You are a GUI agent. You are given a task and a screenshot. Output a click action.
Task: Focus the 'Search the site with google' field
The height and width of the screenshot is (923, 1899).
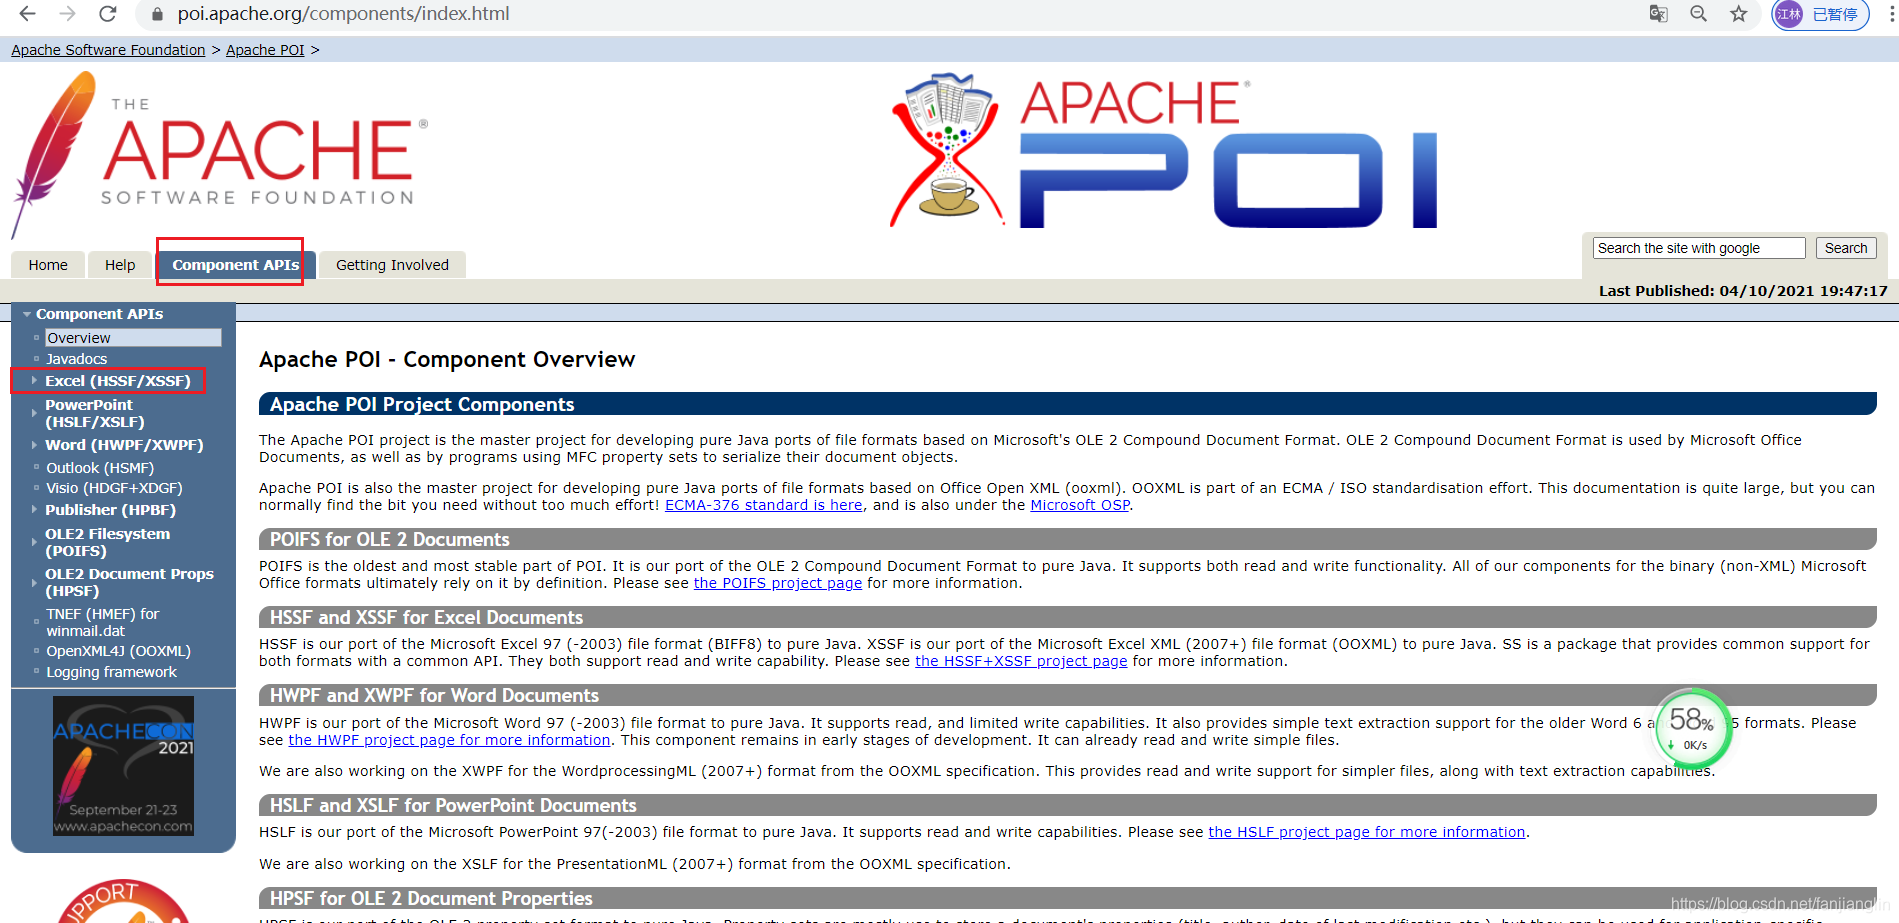(1699, 248)
